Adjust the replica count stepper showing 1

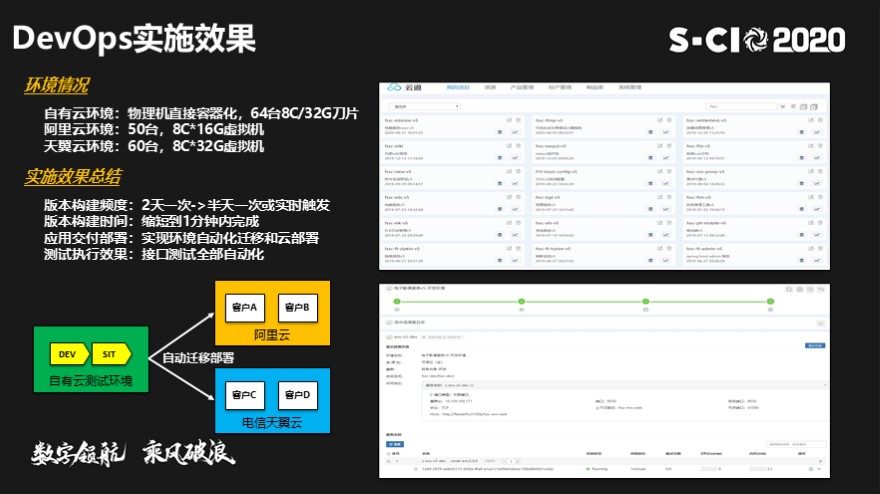[x=511, y=461]
